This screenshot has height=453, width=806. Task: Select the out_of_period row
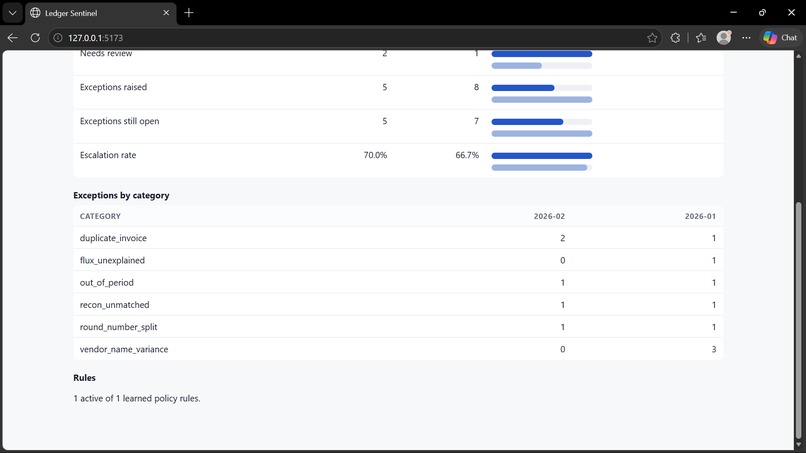click(x=398, y=282)
